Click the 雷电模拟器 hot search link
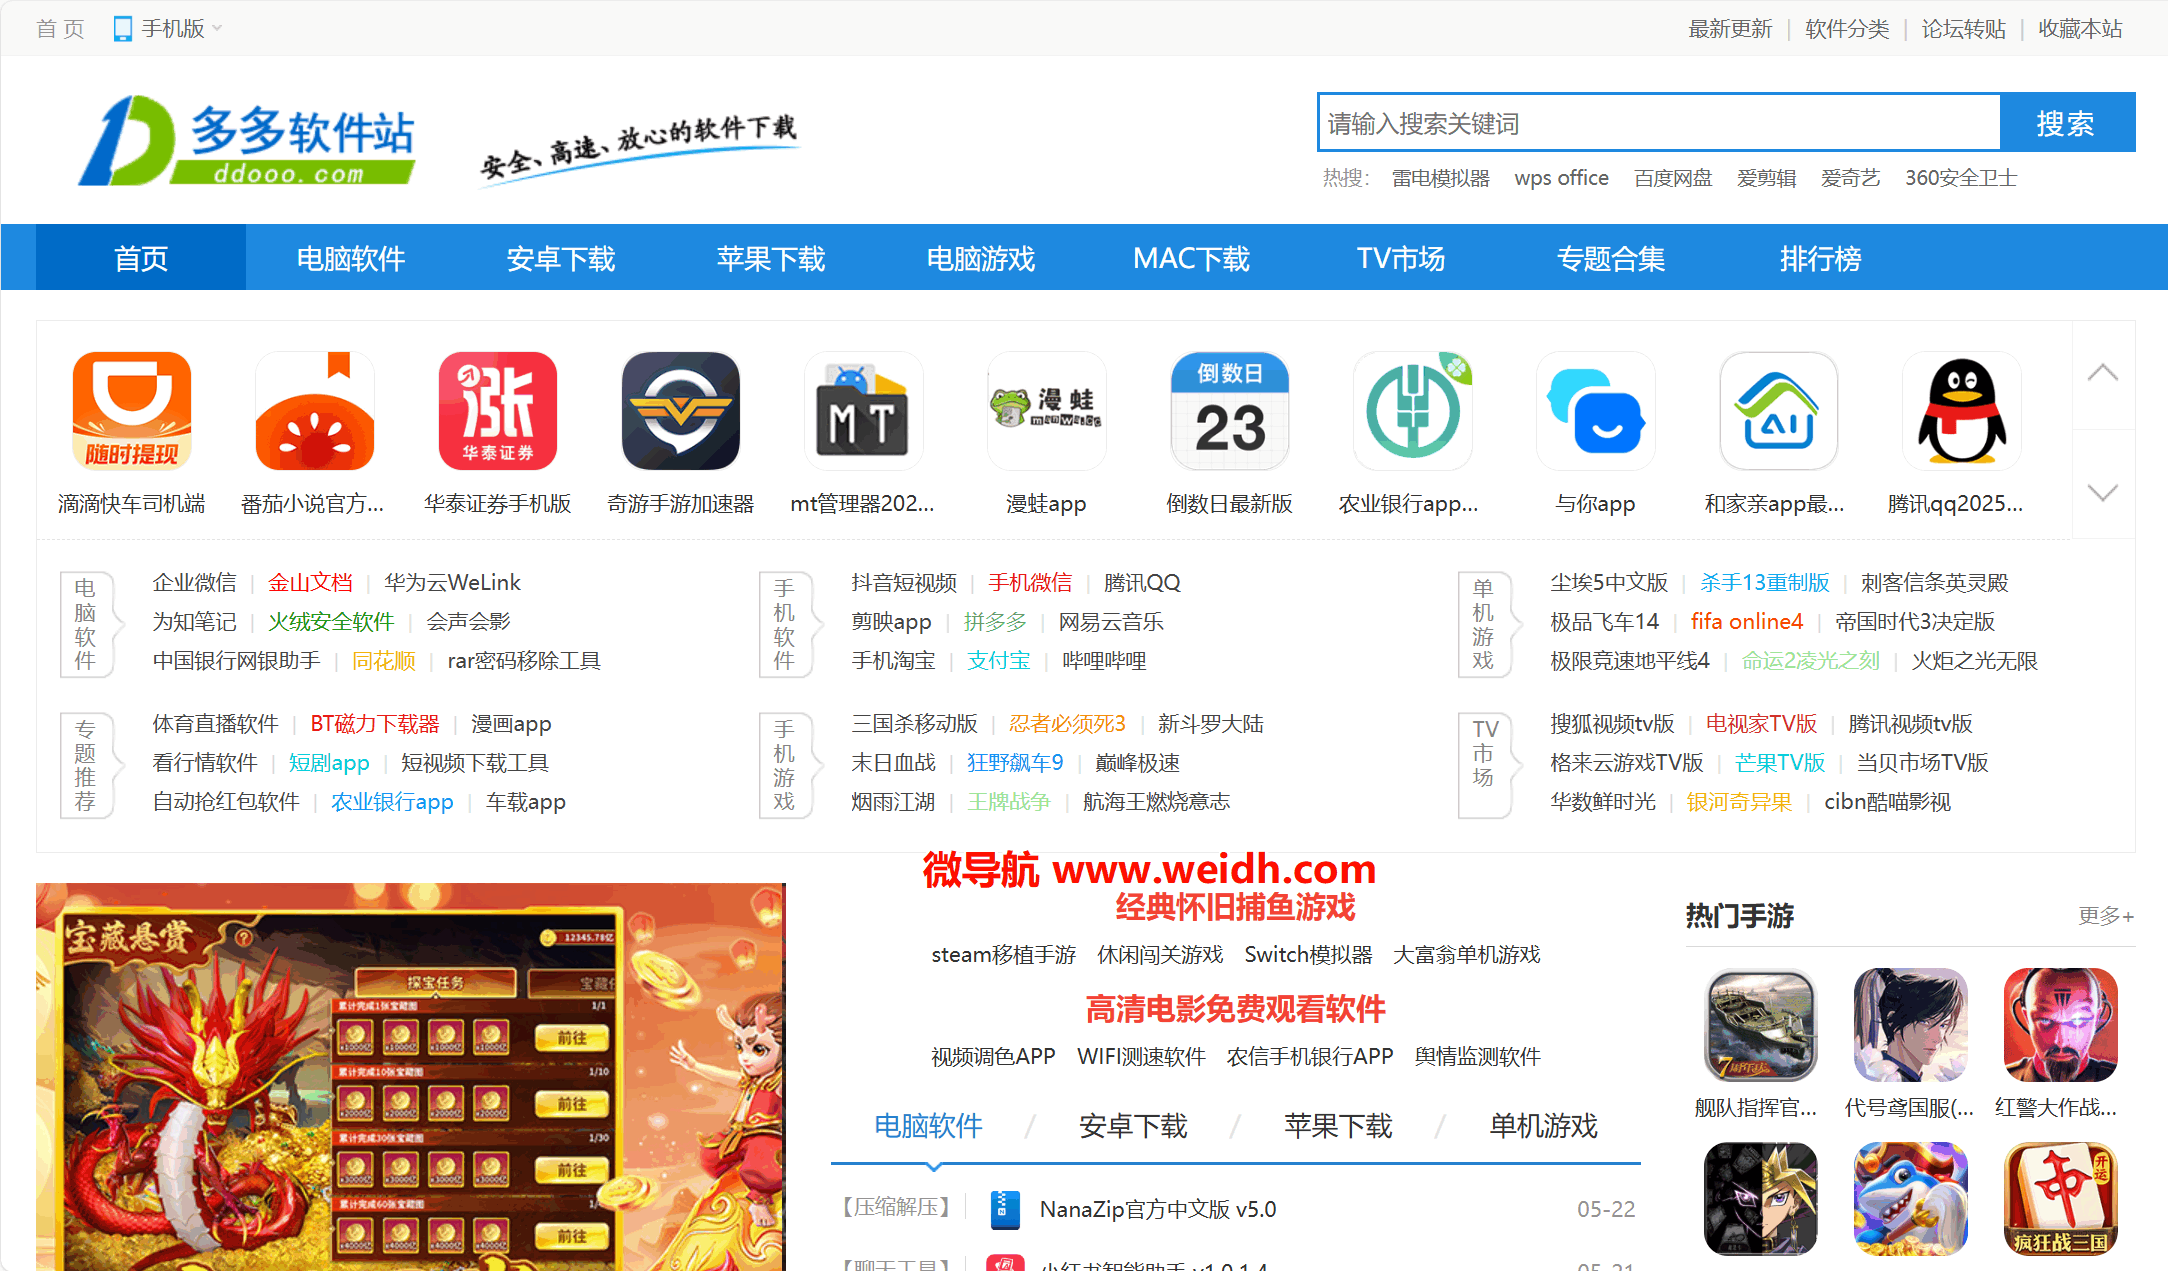 pyautogui.click(x=1440, y=178)
